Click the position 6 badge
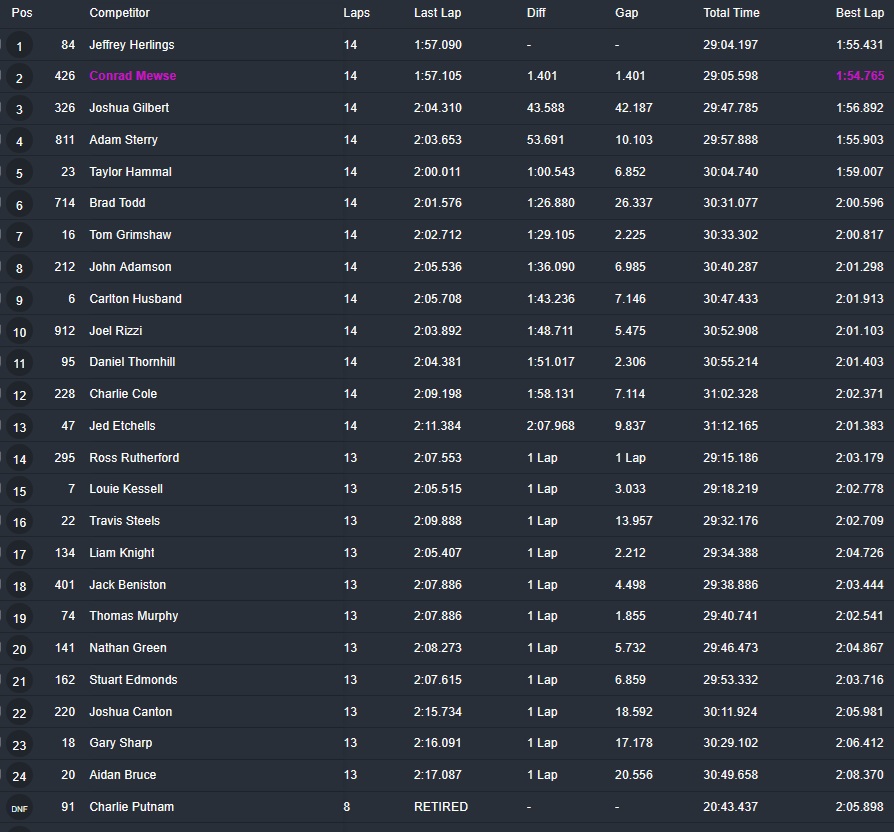 pyautogui.click(x=20, y=205)
